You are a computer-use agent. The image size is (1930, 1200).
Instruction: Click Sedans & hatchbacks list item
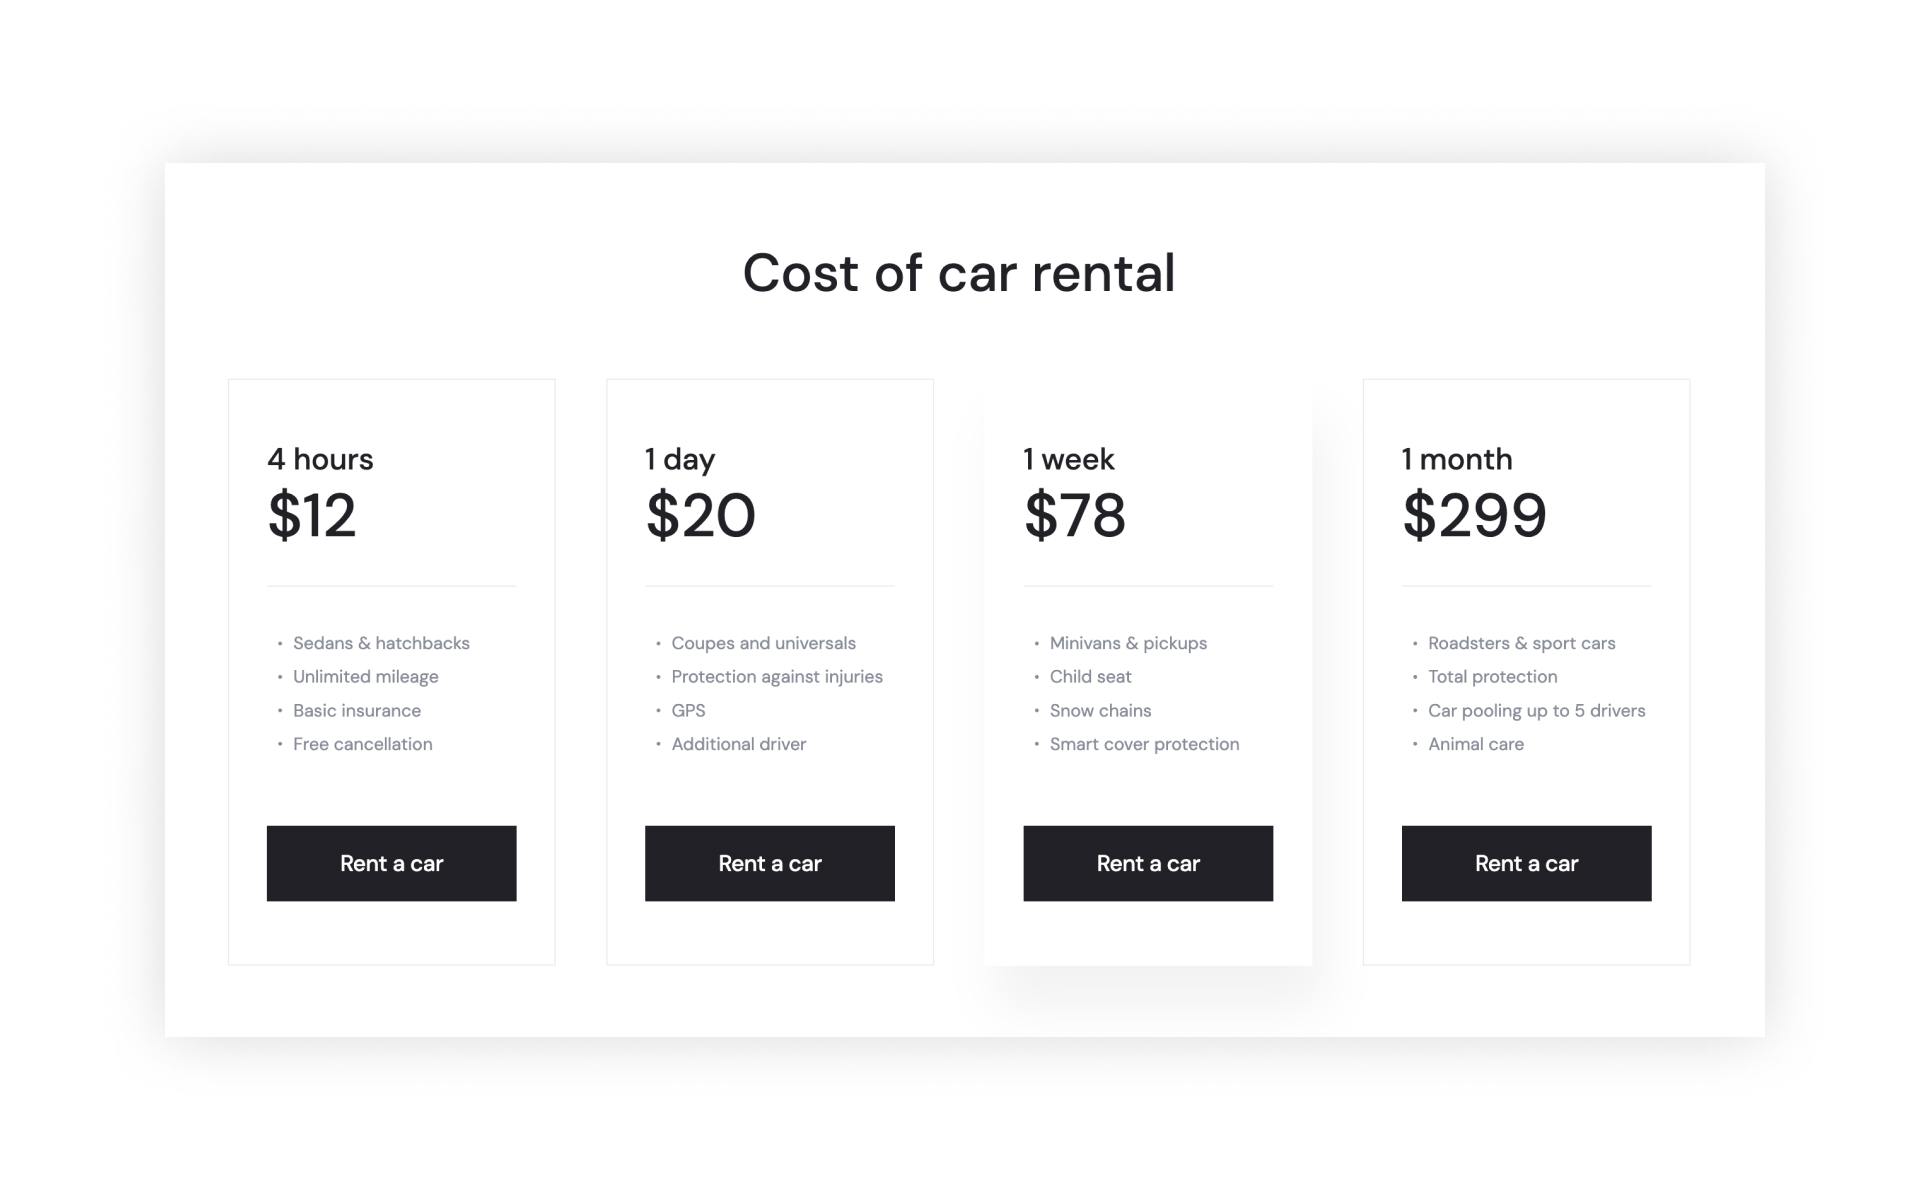(x=381, y=643)
